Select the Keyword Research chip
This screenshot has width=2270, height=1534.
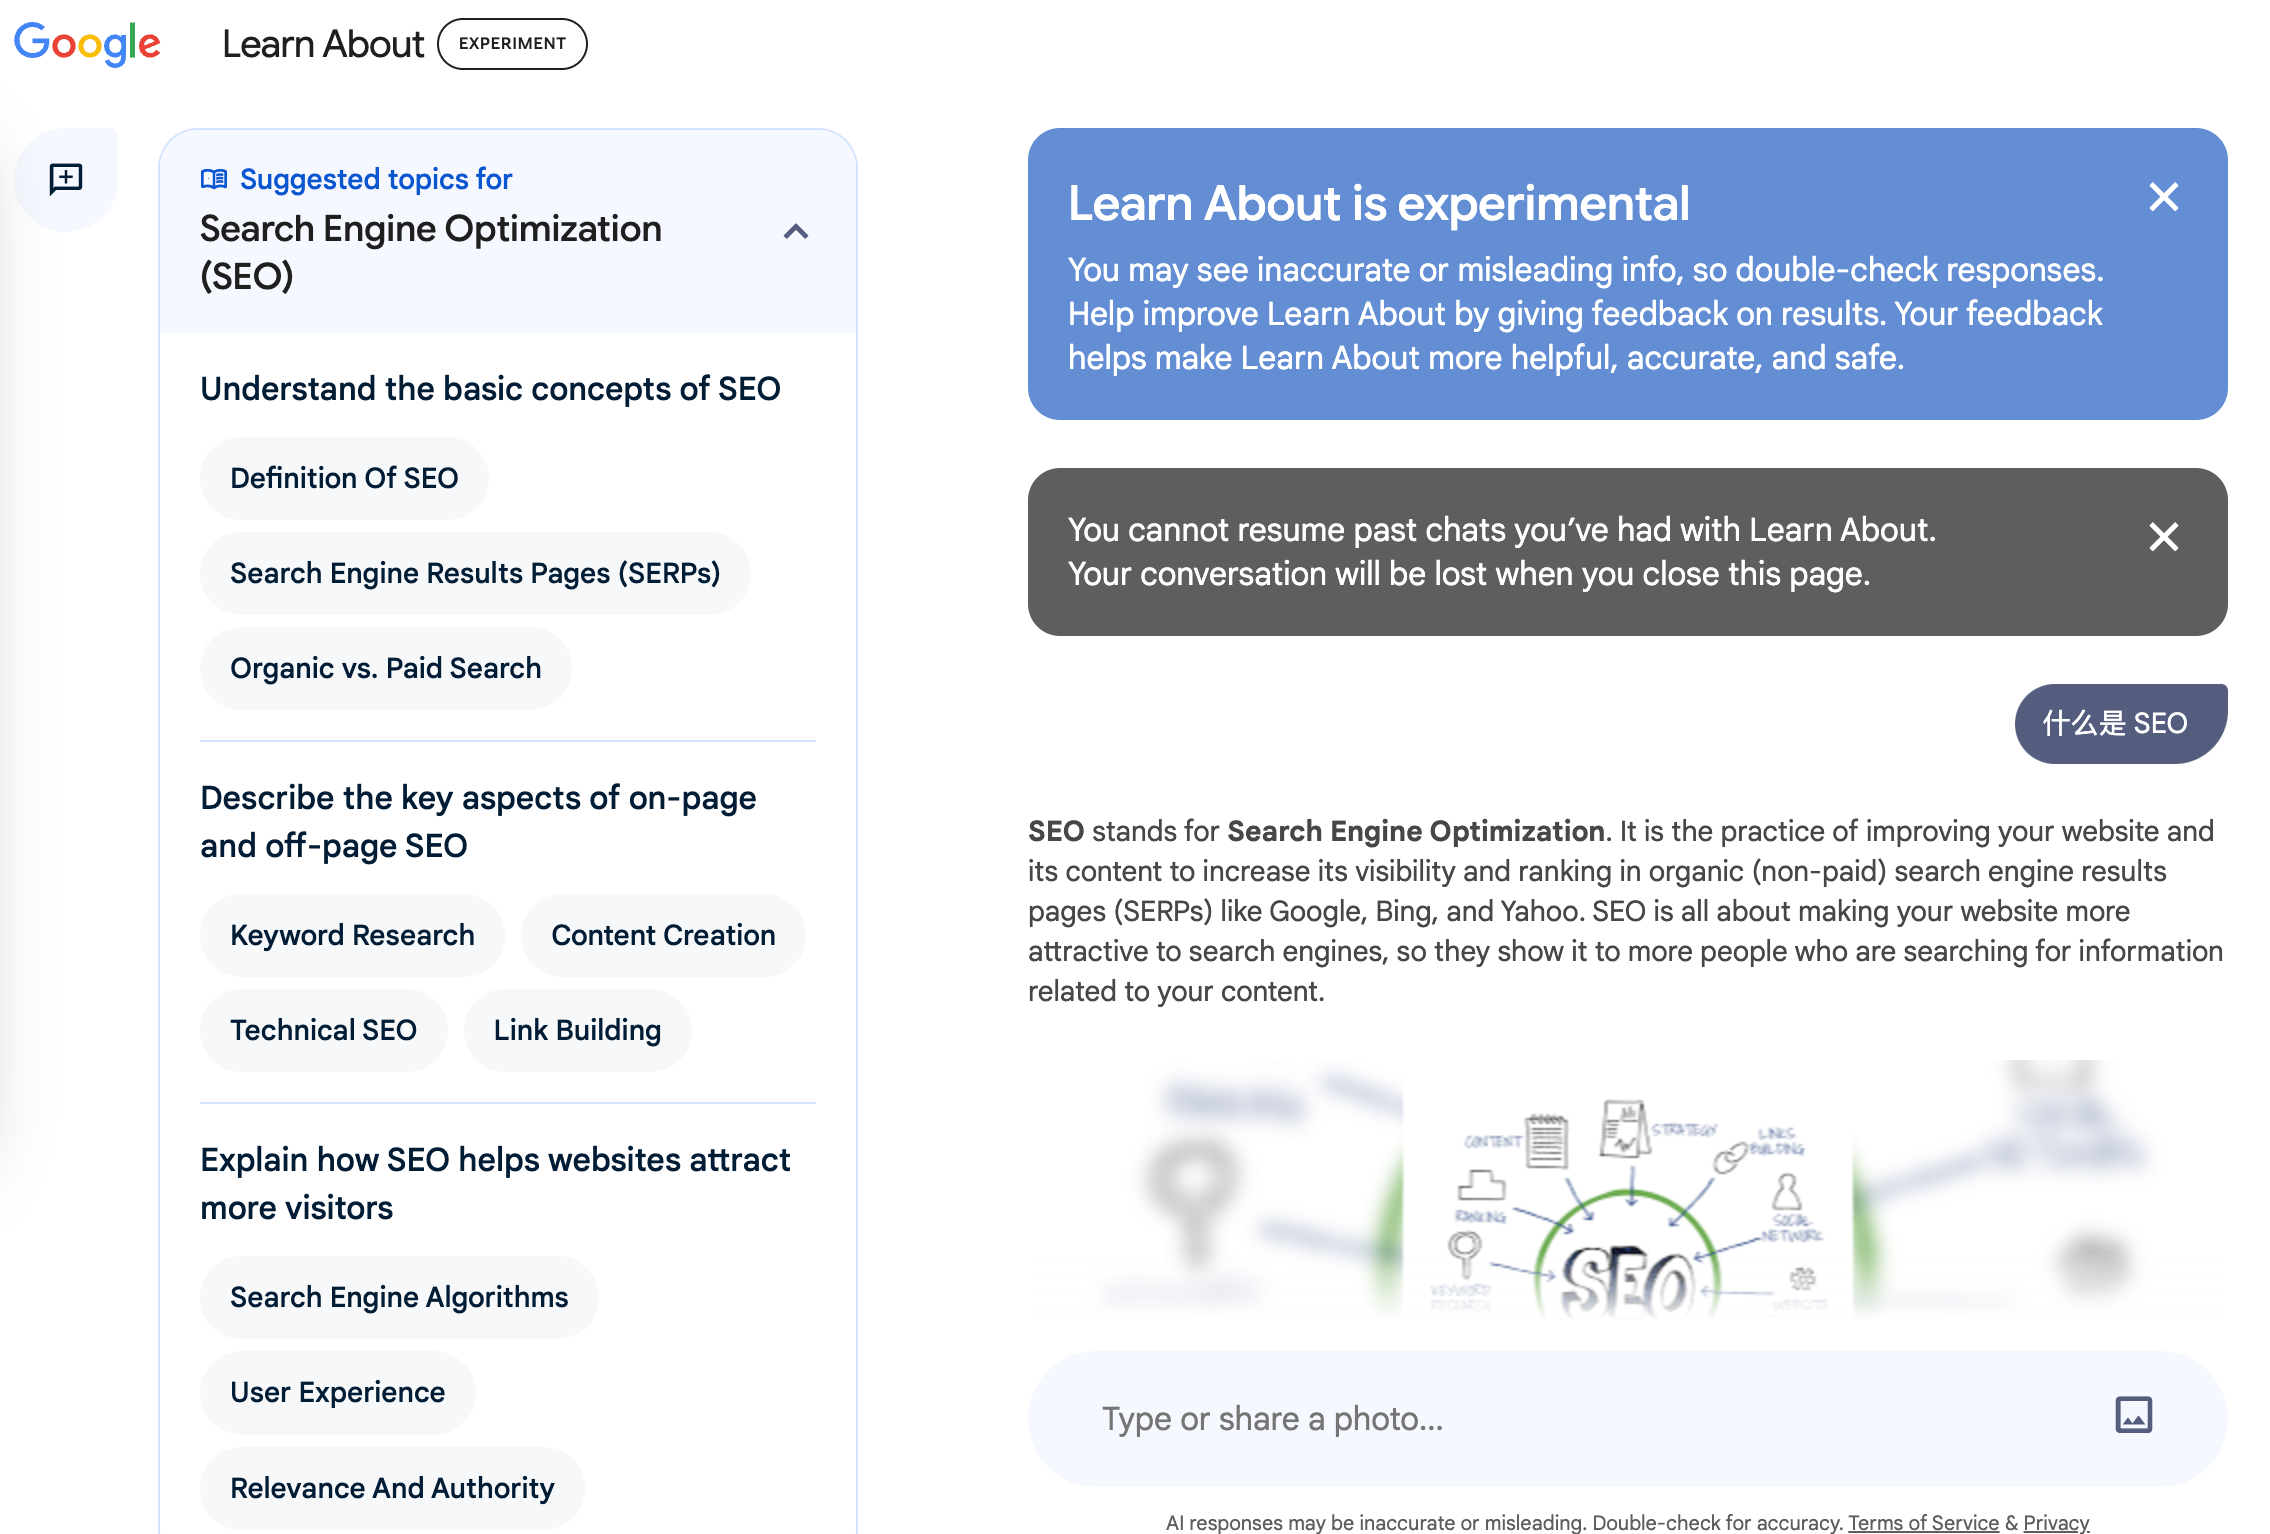coord(352,935)
